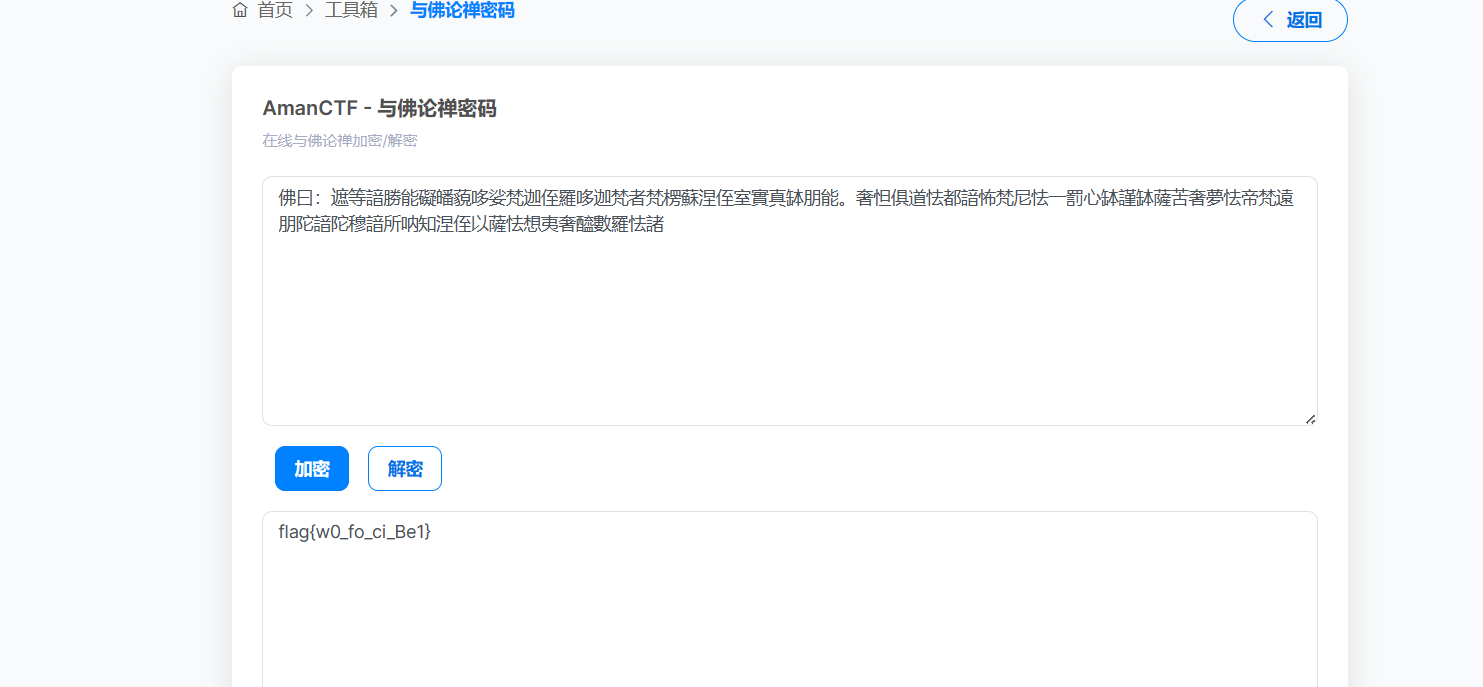The height and width of the screenshot is (687, 1483).
Task: Select the 与佛论禅密码 breadcrumb item
Action: click(462, 11)
